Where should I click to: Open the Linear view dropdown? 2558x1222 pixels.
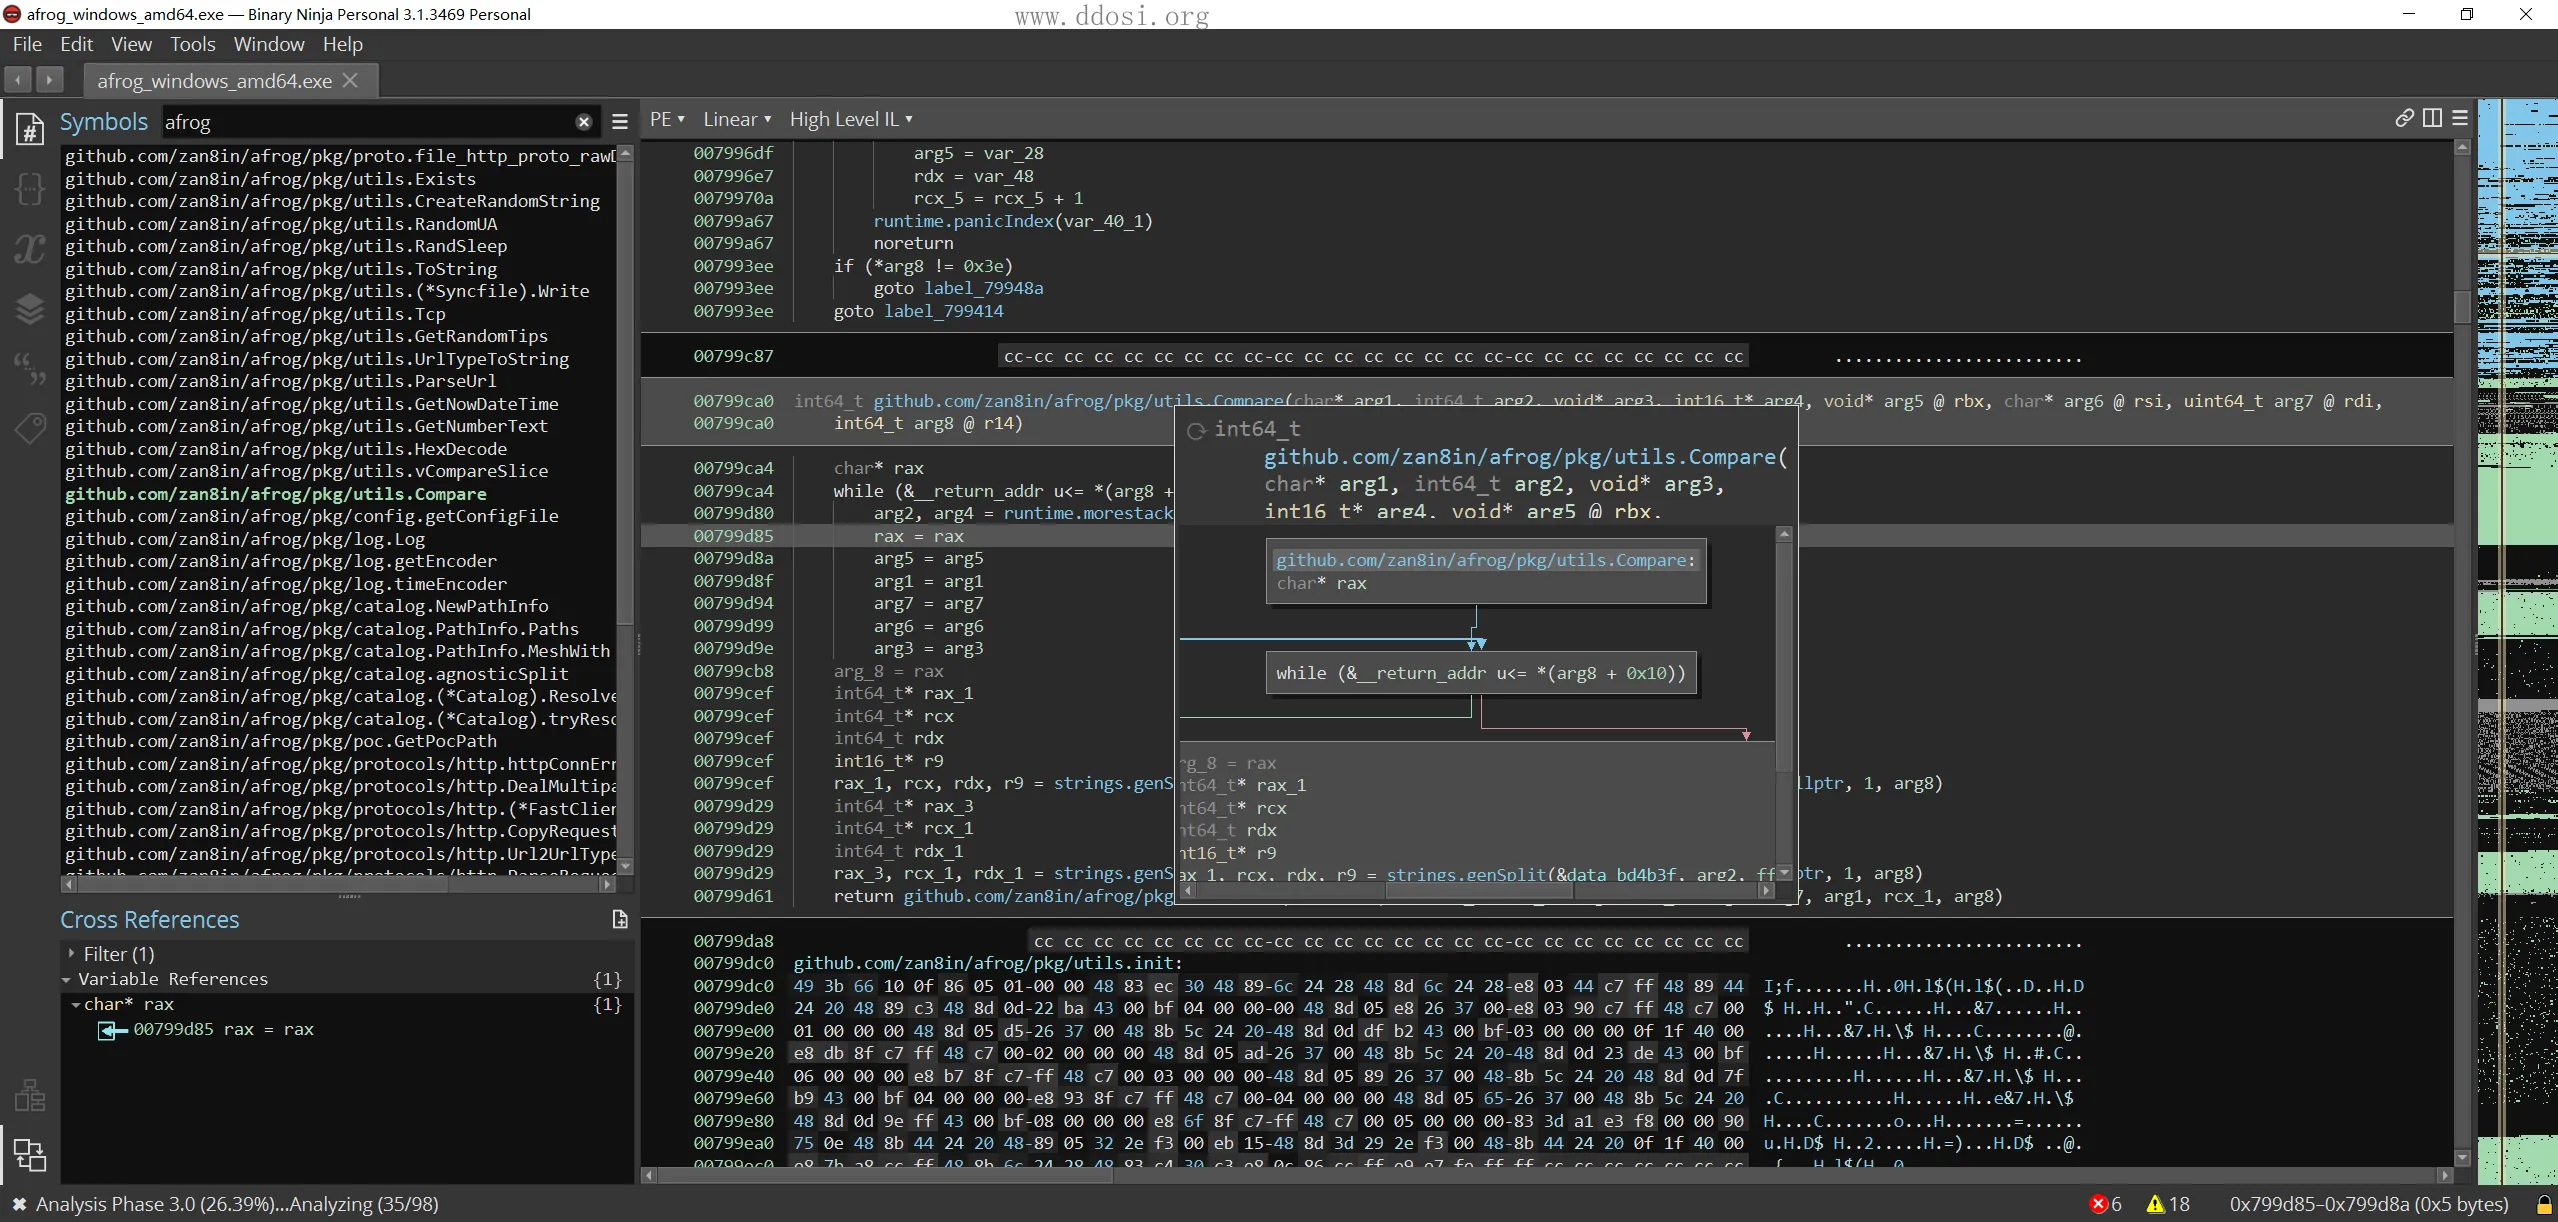click(737, 119)
